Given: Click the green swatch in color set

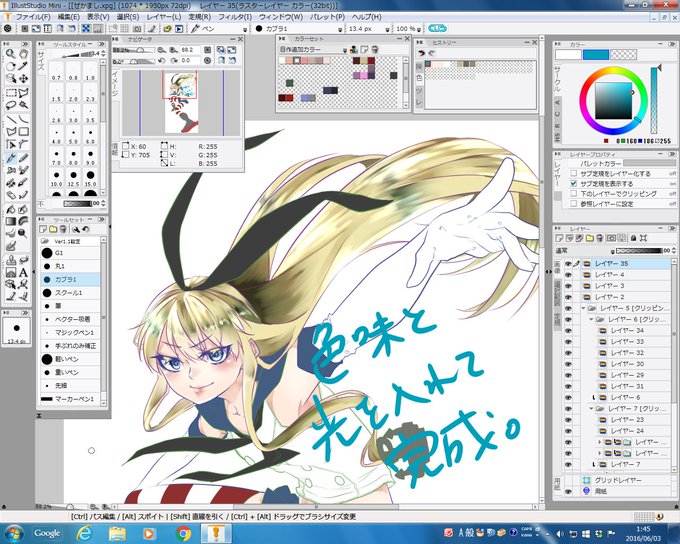Looking at the screenshot, I should tap(289, 82).
